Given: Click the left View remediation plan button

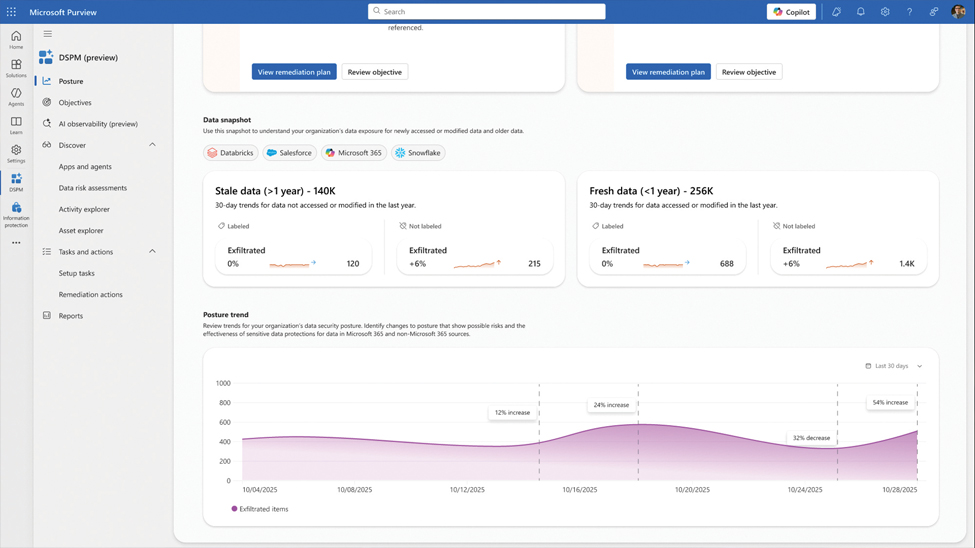Looking at the screenshot, I should point(294,72).
